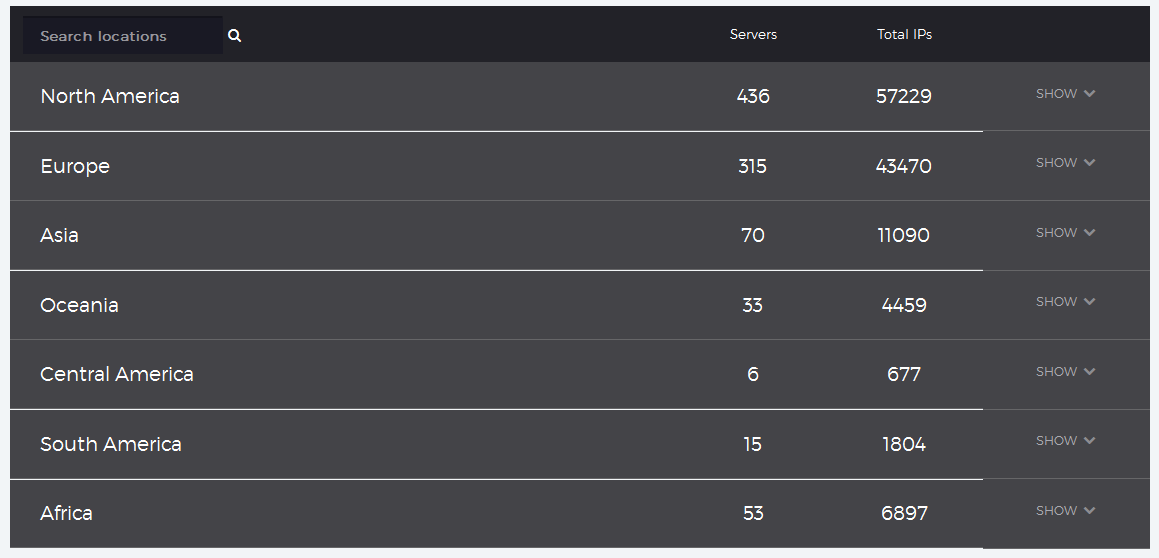Select the North America region name
Screen dimensions: 1159x558
[x=109, y=96]
